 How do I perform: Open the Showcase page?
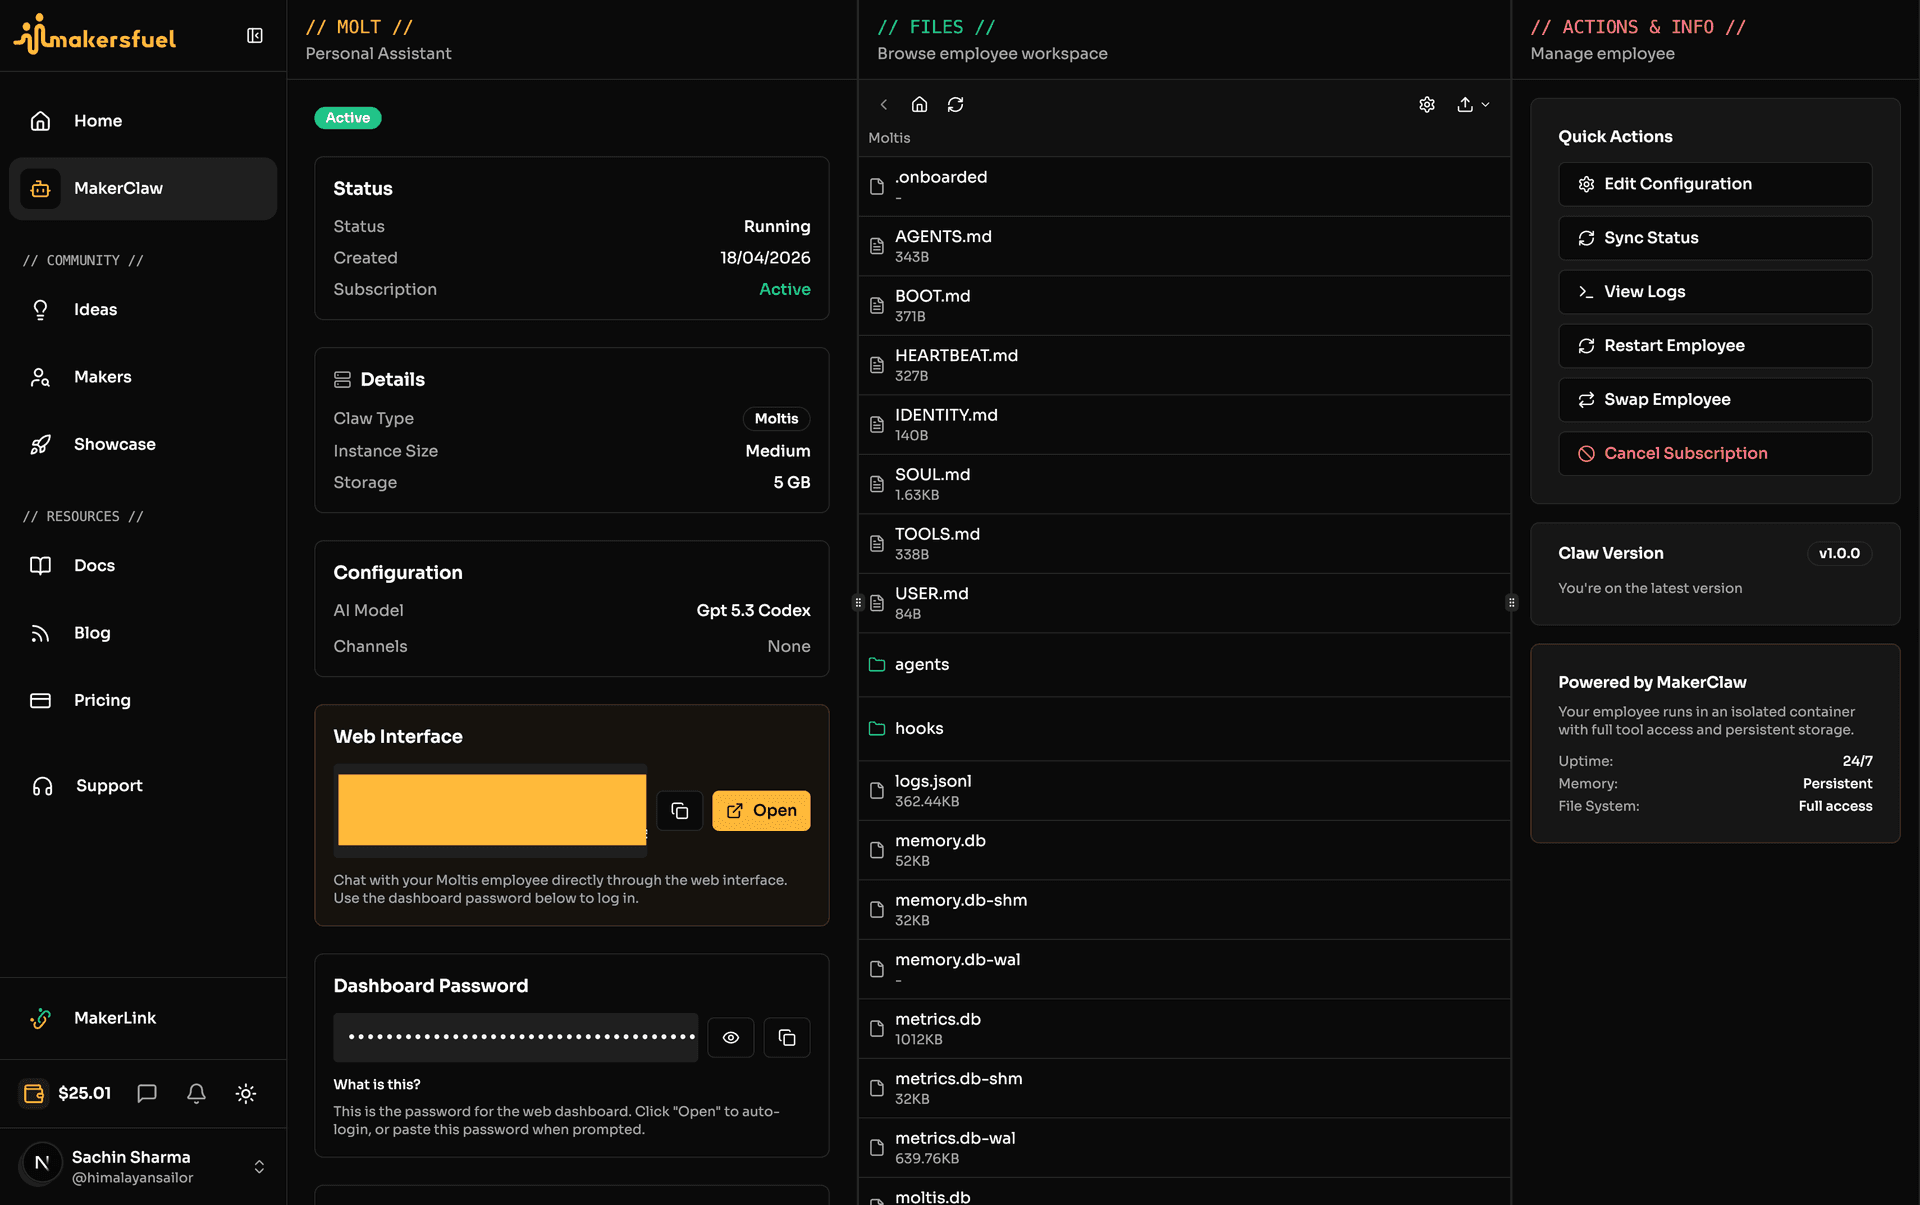143,444
